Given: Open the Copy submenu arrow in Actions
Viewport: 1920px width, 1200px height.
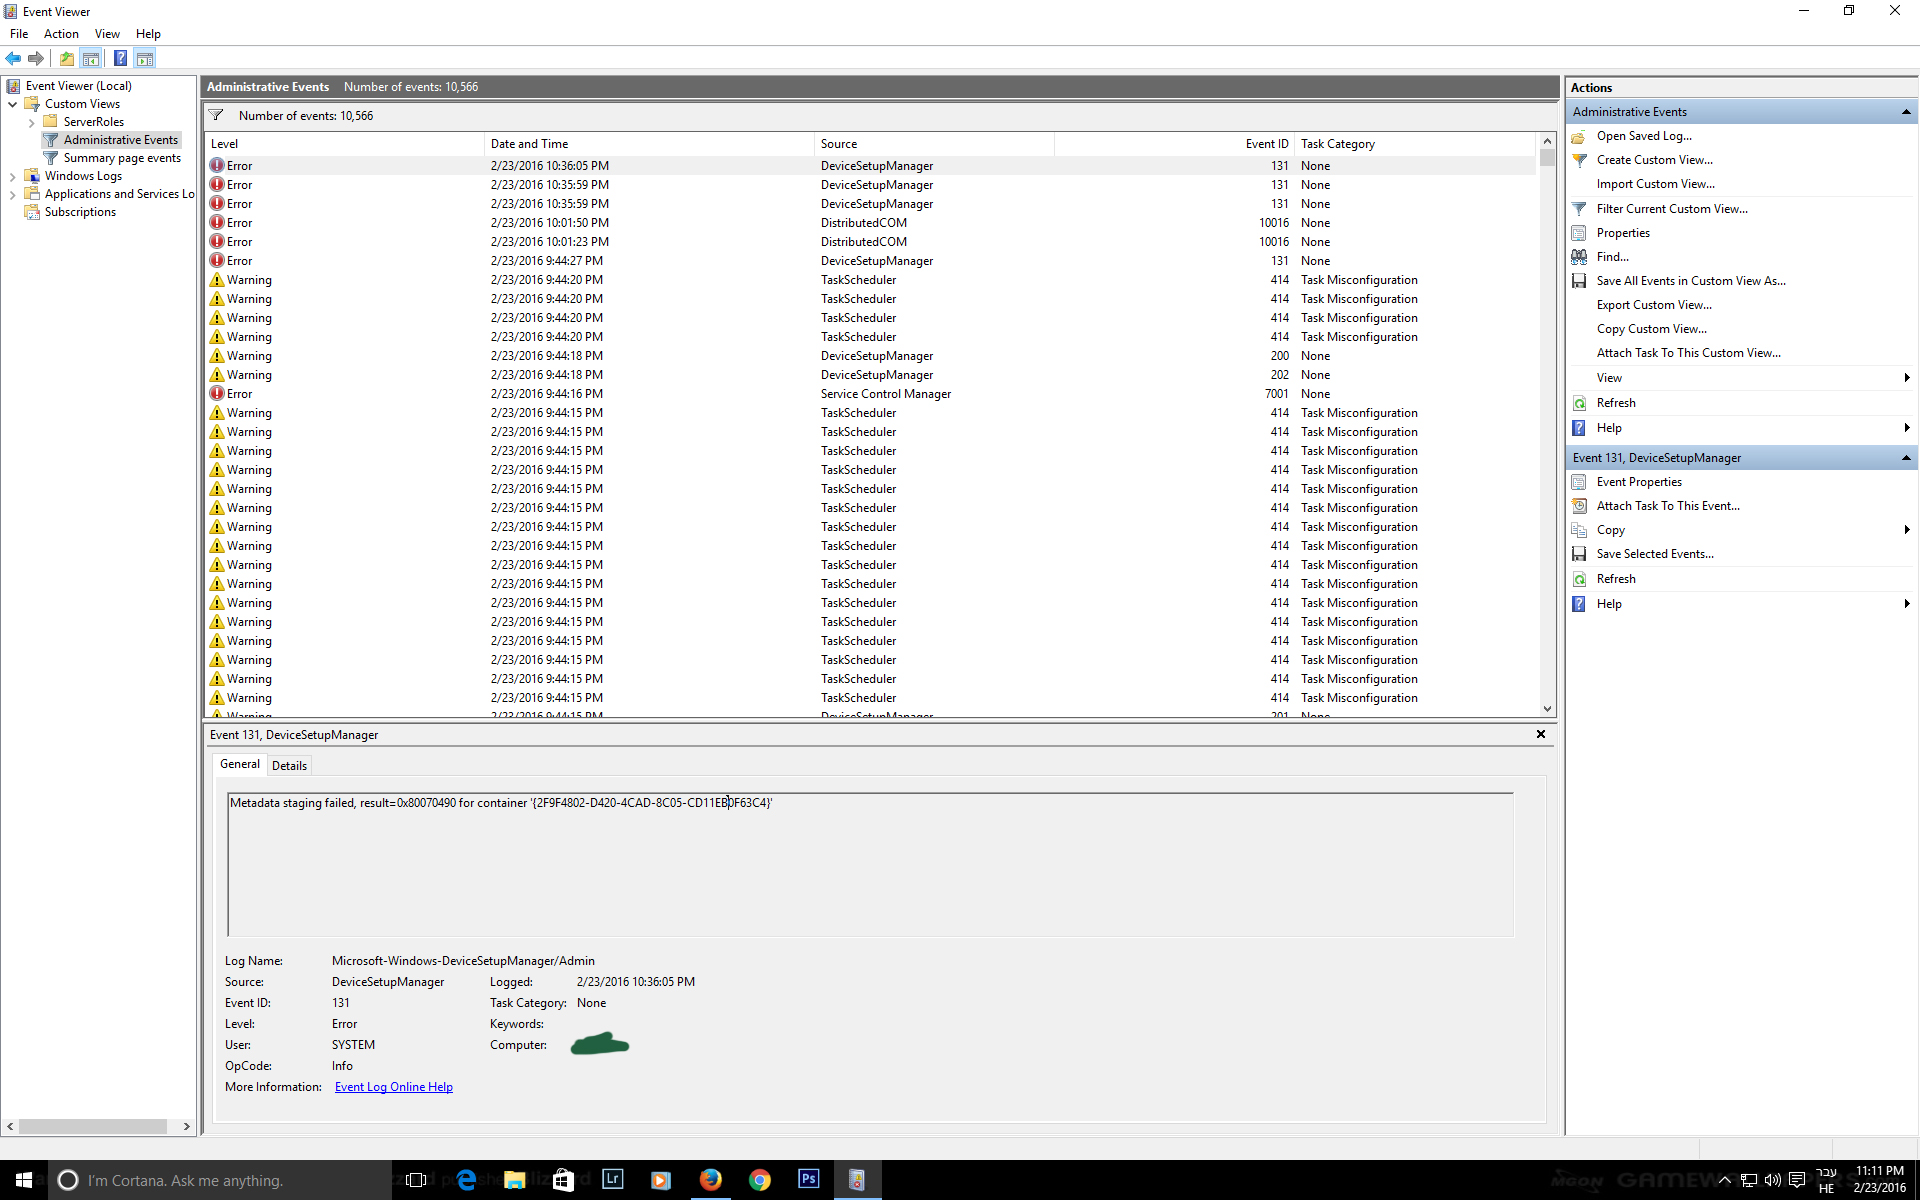Looking at the screenshot, I should (1907, 530).
